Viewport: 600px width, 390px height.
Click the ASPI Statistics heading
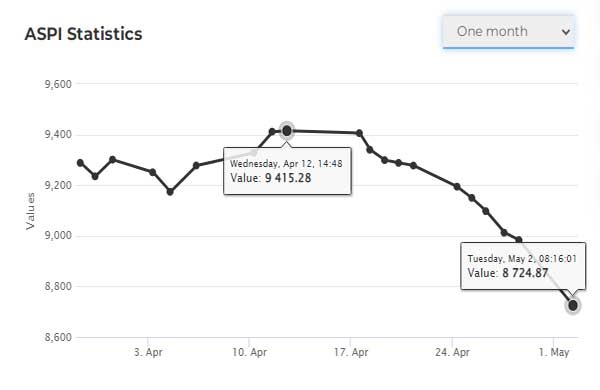[x=83, y=34]
